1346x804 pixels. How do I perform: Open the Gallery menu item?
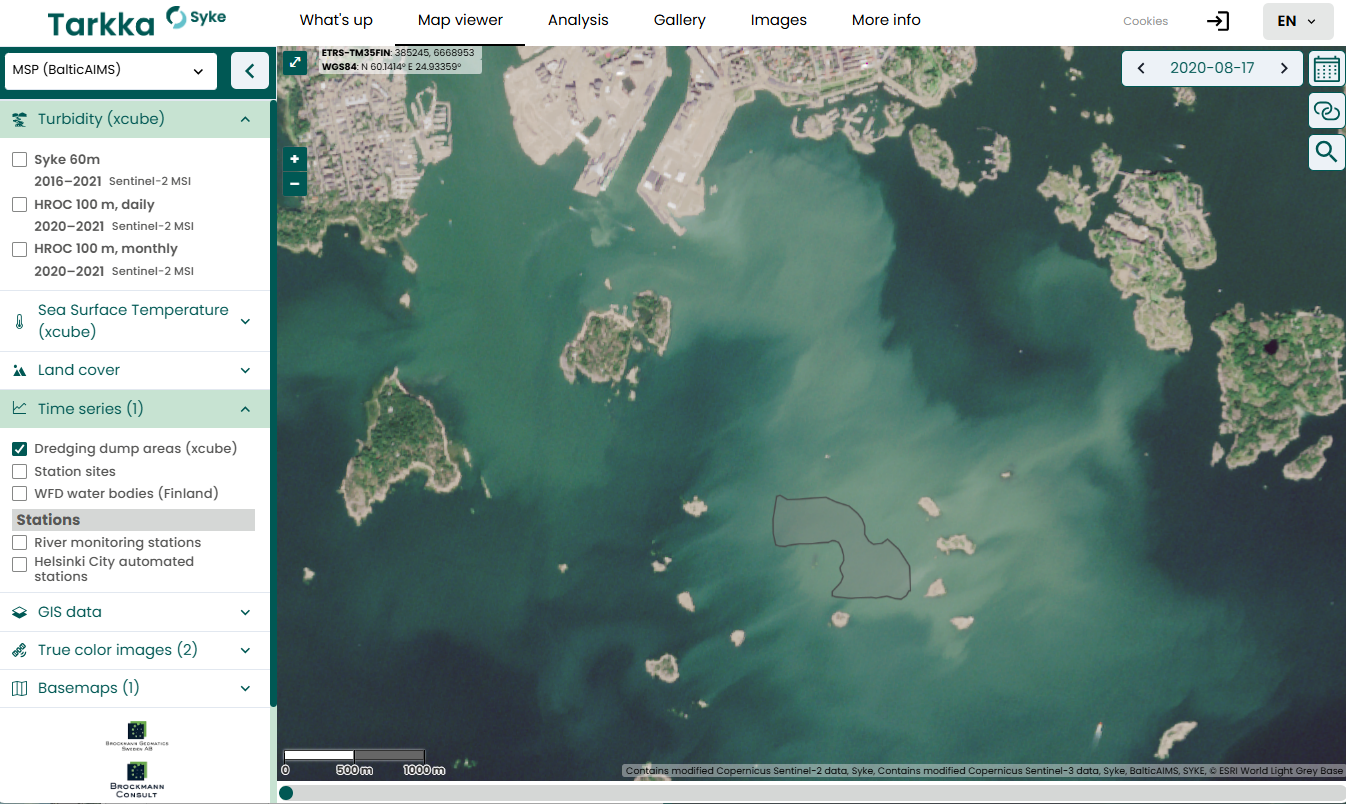pos(679,20)
